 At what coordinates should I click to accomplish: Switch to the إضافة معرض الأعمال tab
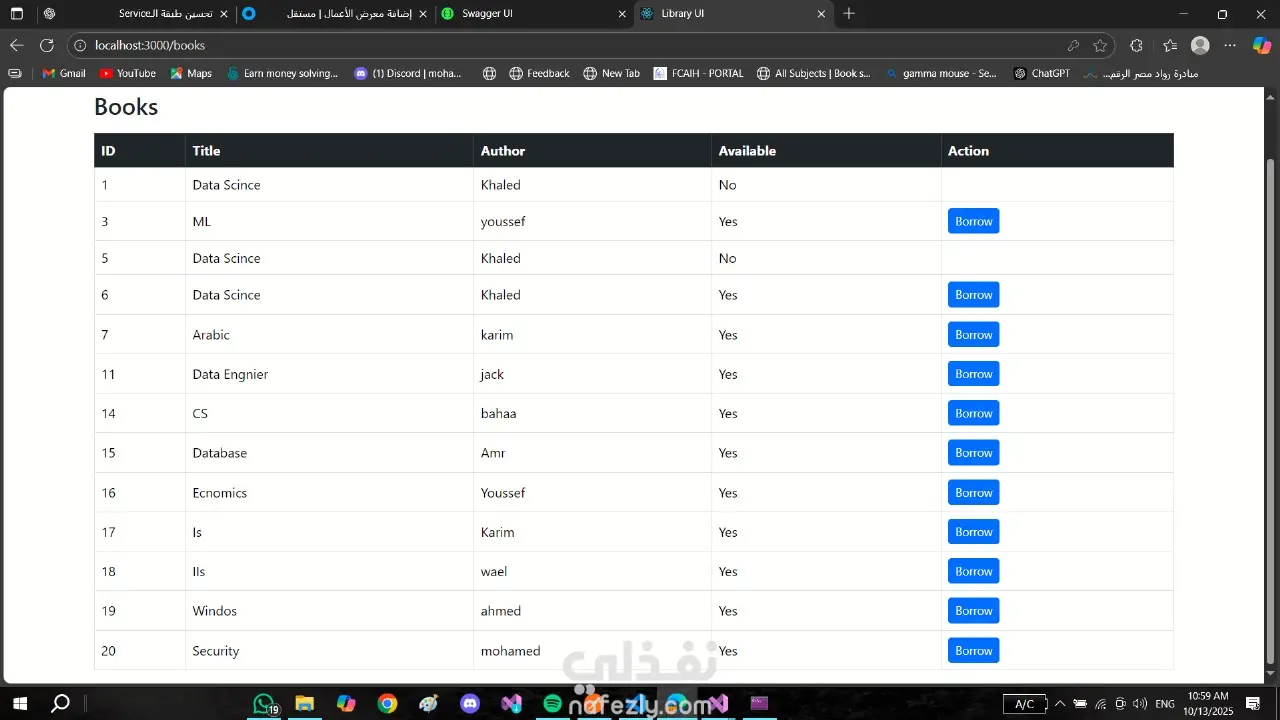335,14
